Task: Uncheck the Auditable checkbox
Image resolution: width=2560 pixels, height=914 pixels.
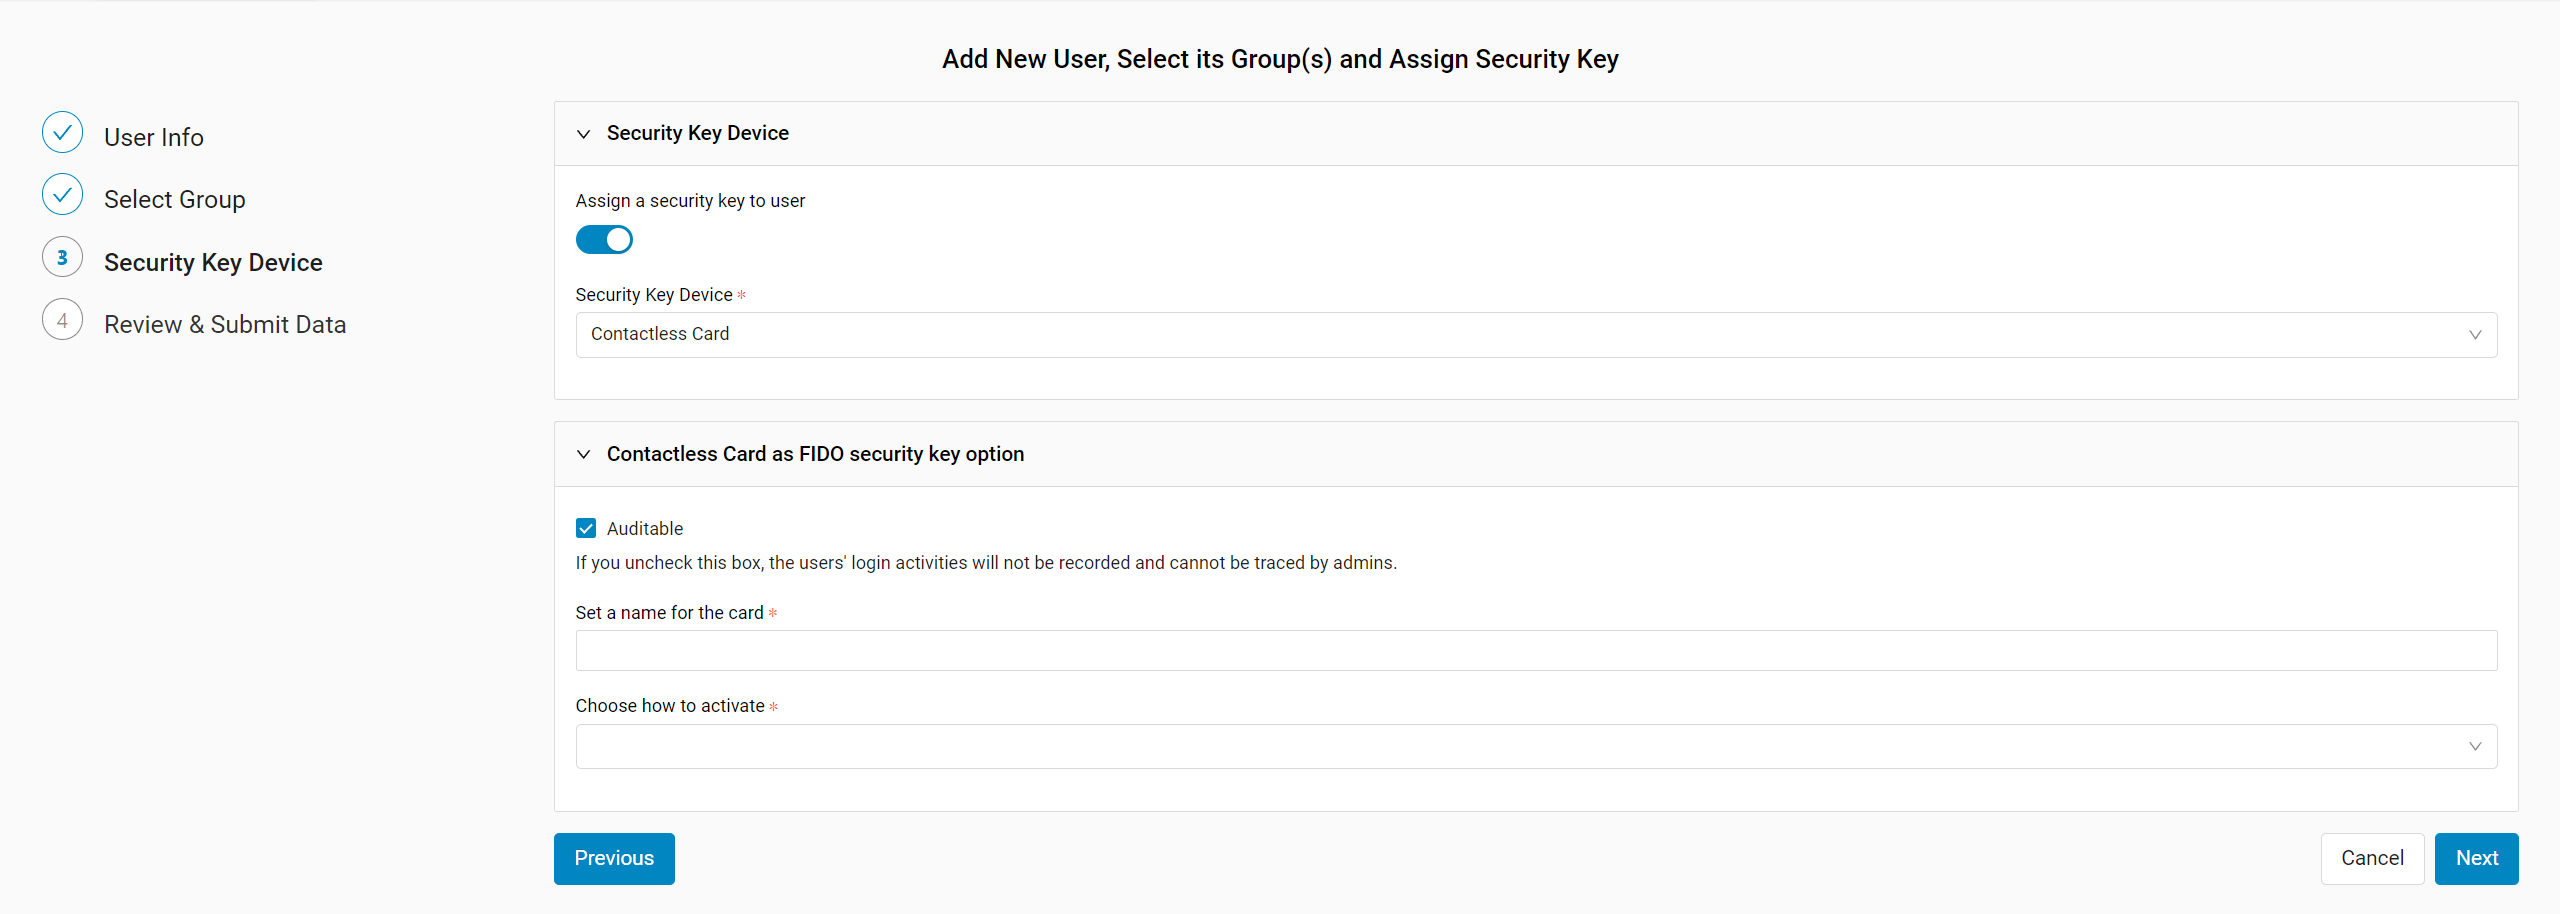Action: 586,528
